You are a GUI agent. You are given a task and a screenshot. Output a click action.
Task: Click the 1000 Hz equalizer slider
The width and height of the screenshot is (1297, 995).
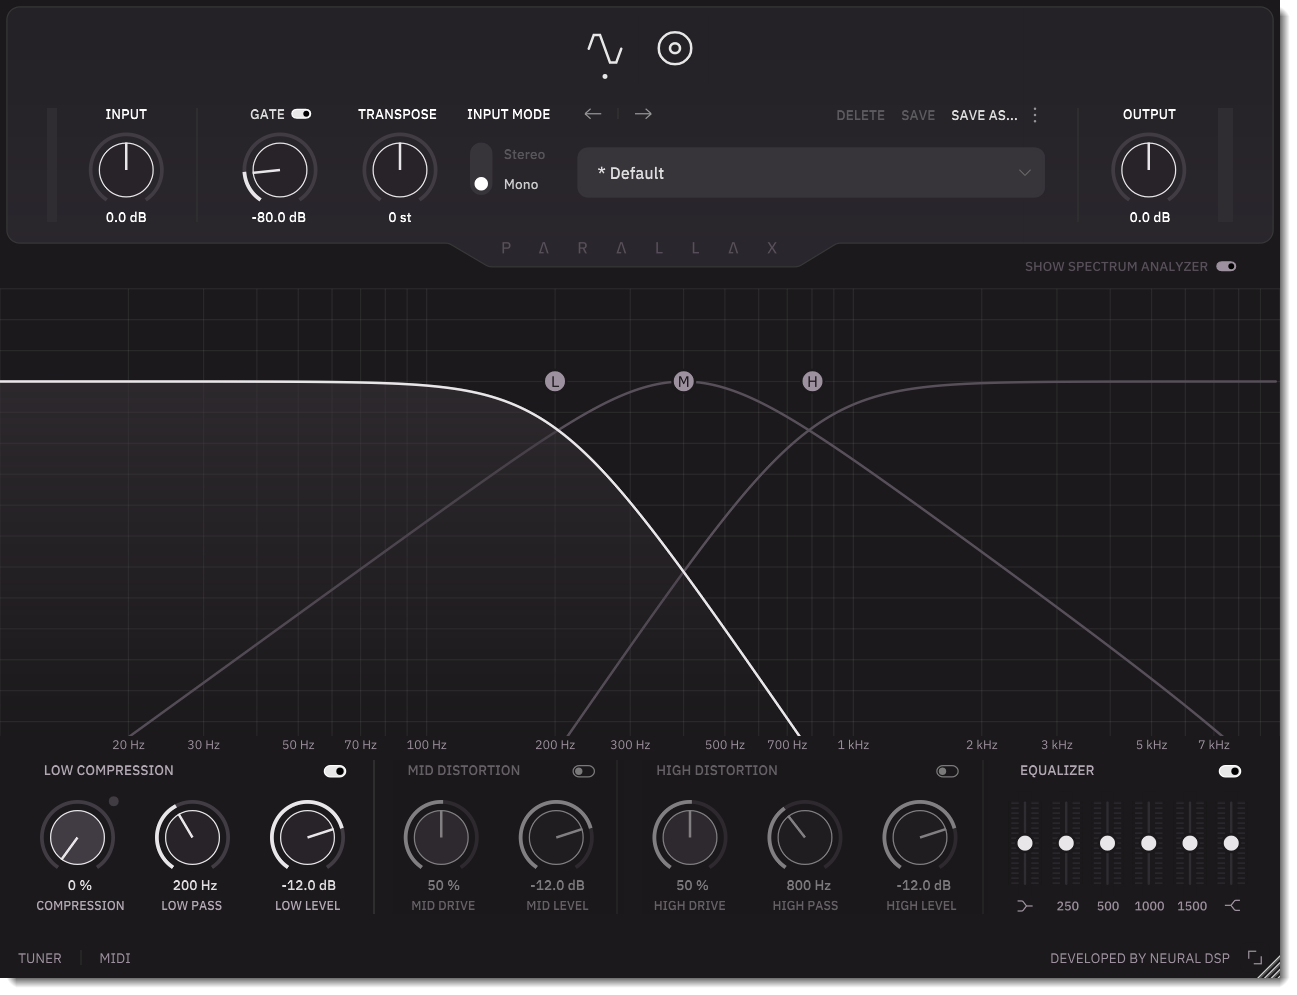pos(1149,843)
